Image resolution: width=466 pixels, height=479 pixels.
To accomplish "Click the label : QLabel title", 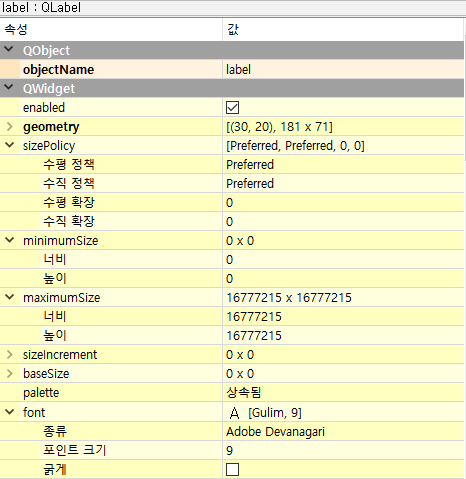I will tap(41, 7).
